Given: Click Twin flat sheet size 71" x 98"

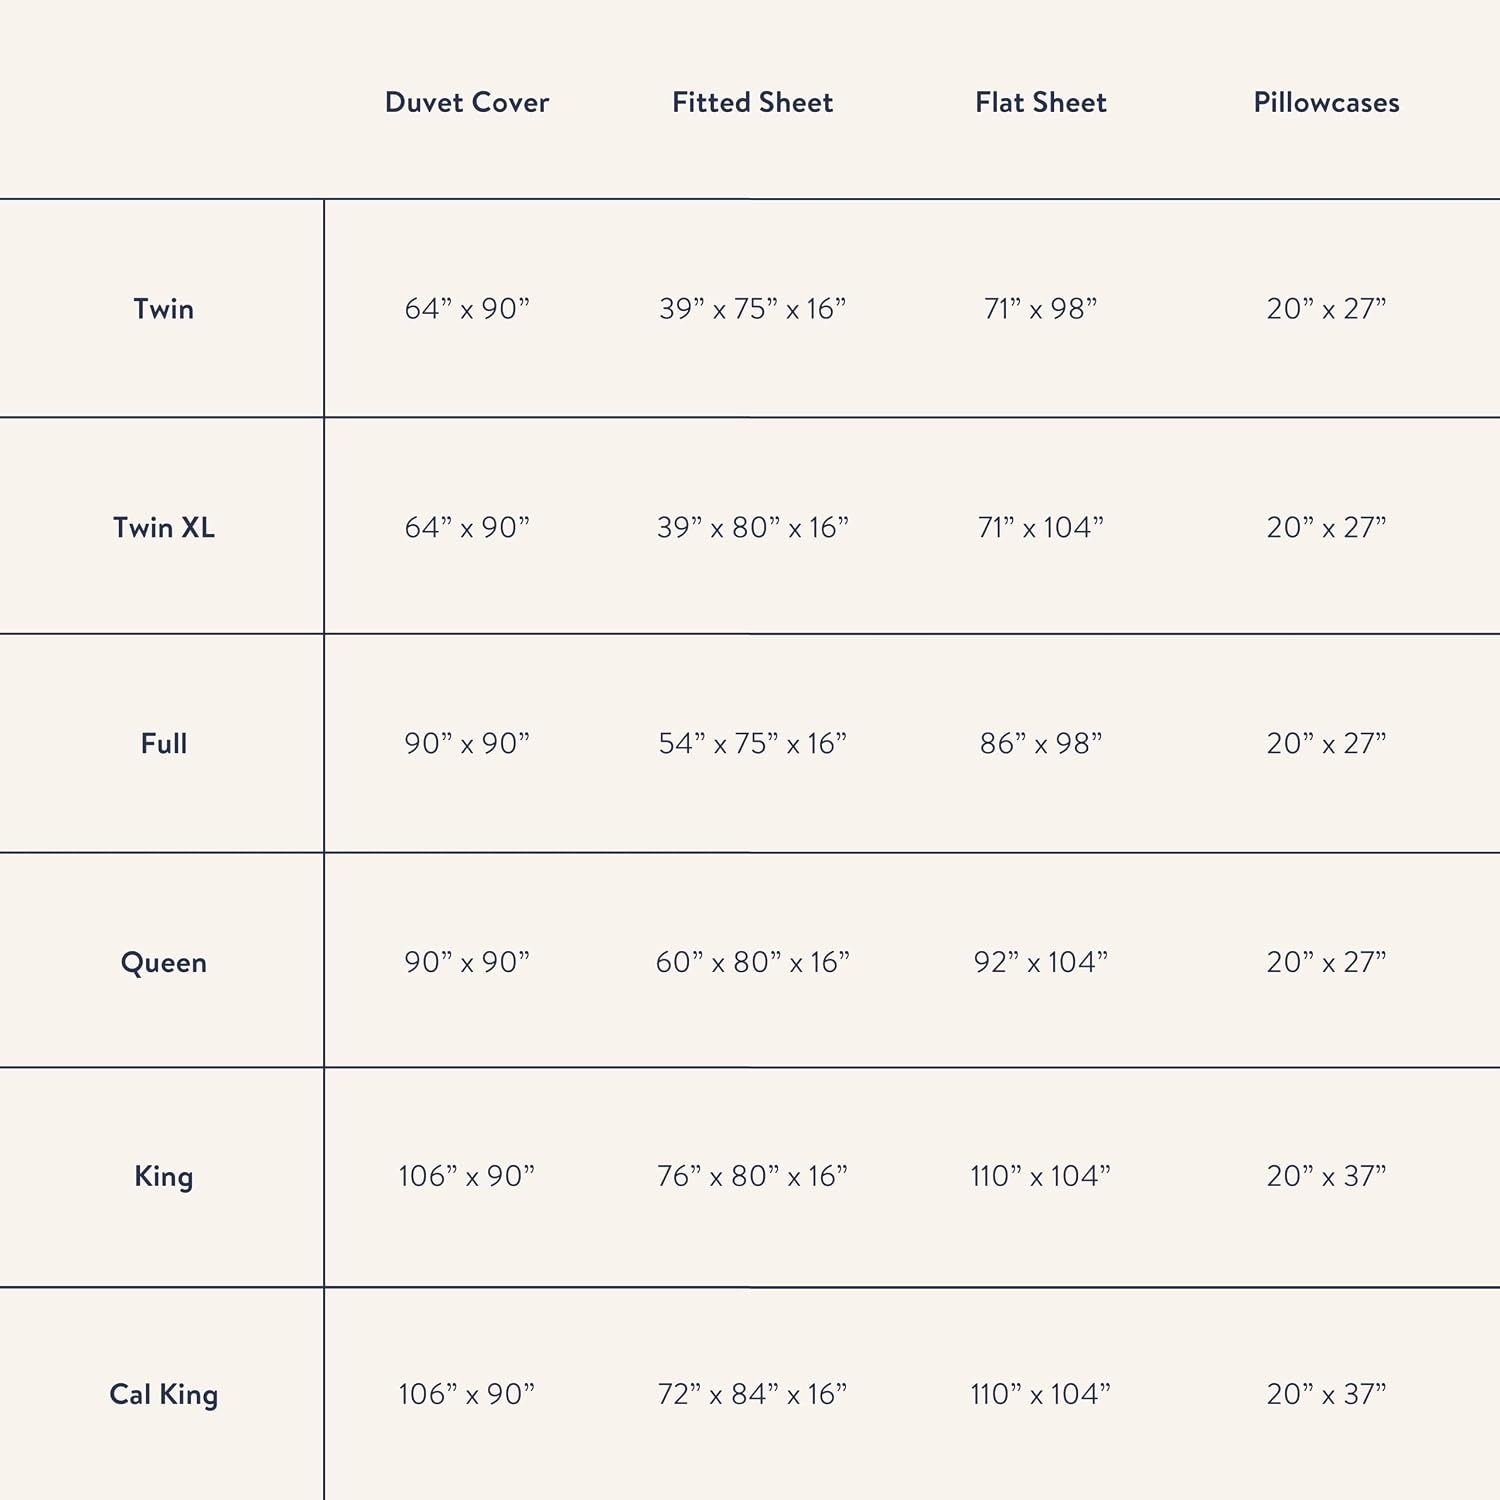Looking at the screenshot, I should [x=1041, y=309].
